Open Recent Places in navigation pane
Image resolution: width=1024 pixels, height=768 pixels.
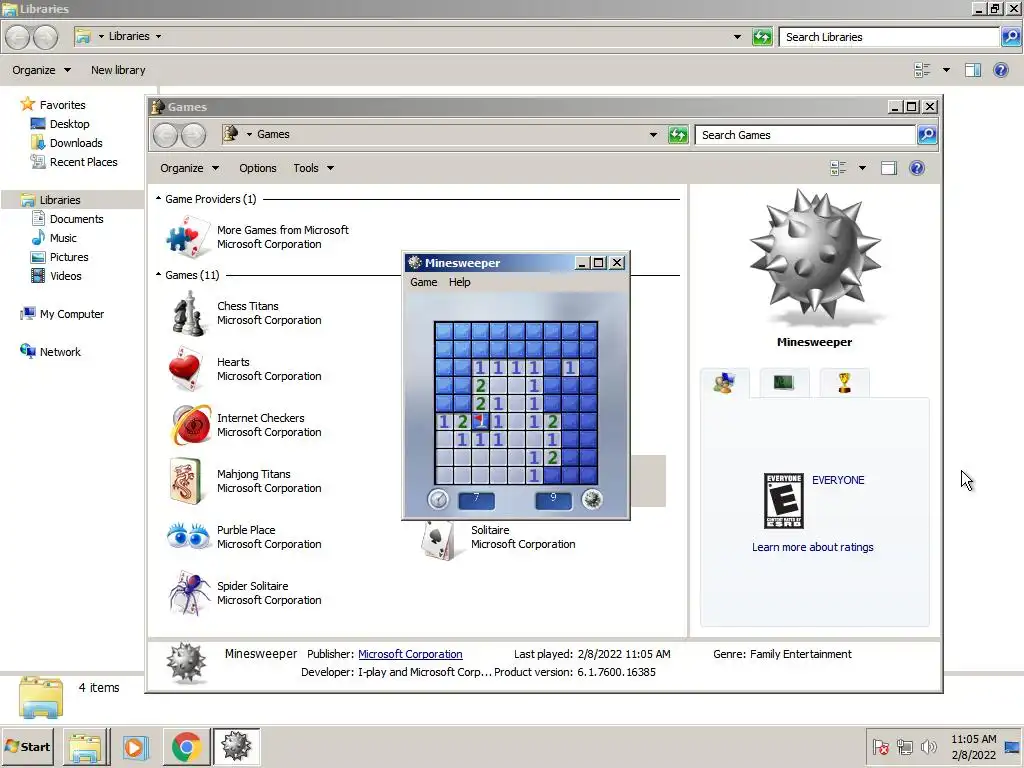click(74, 162)
